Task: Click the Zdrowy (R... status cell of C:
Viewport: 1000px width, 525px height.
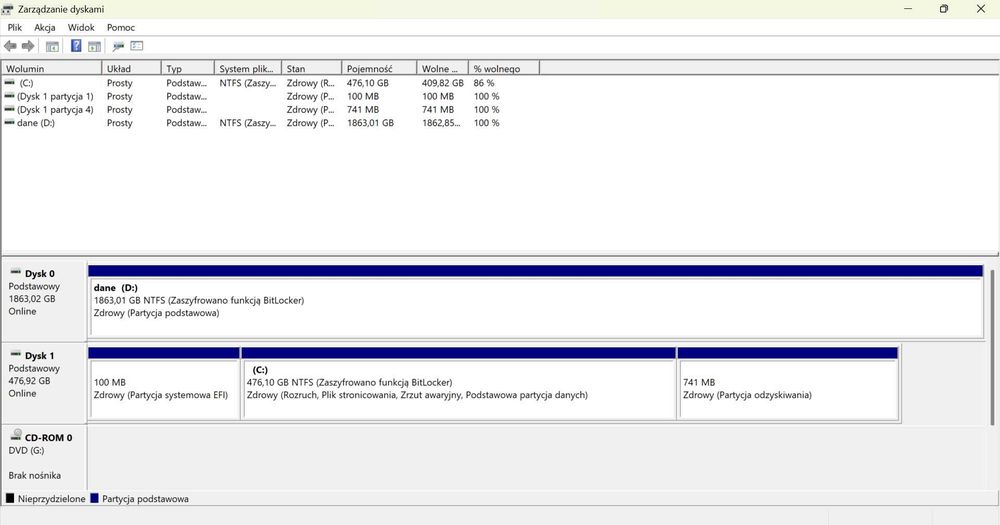Action: [311, 83]
